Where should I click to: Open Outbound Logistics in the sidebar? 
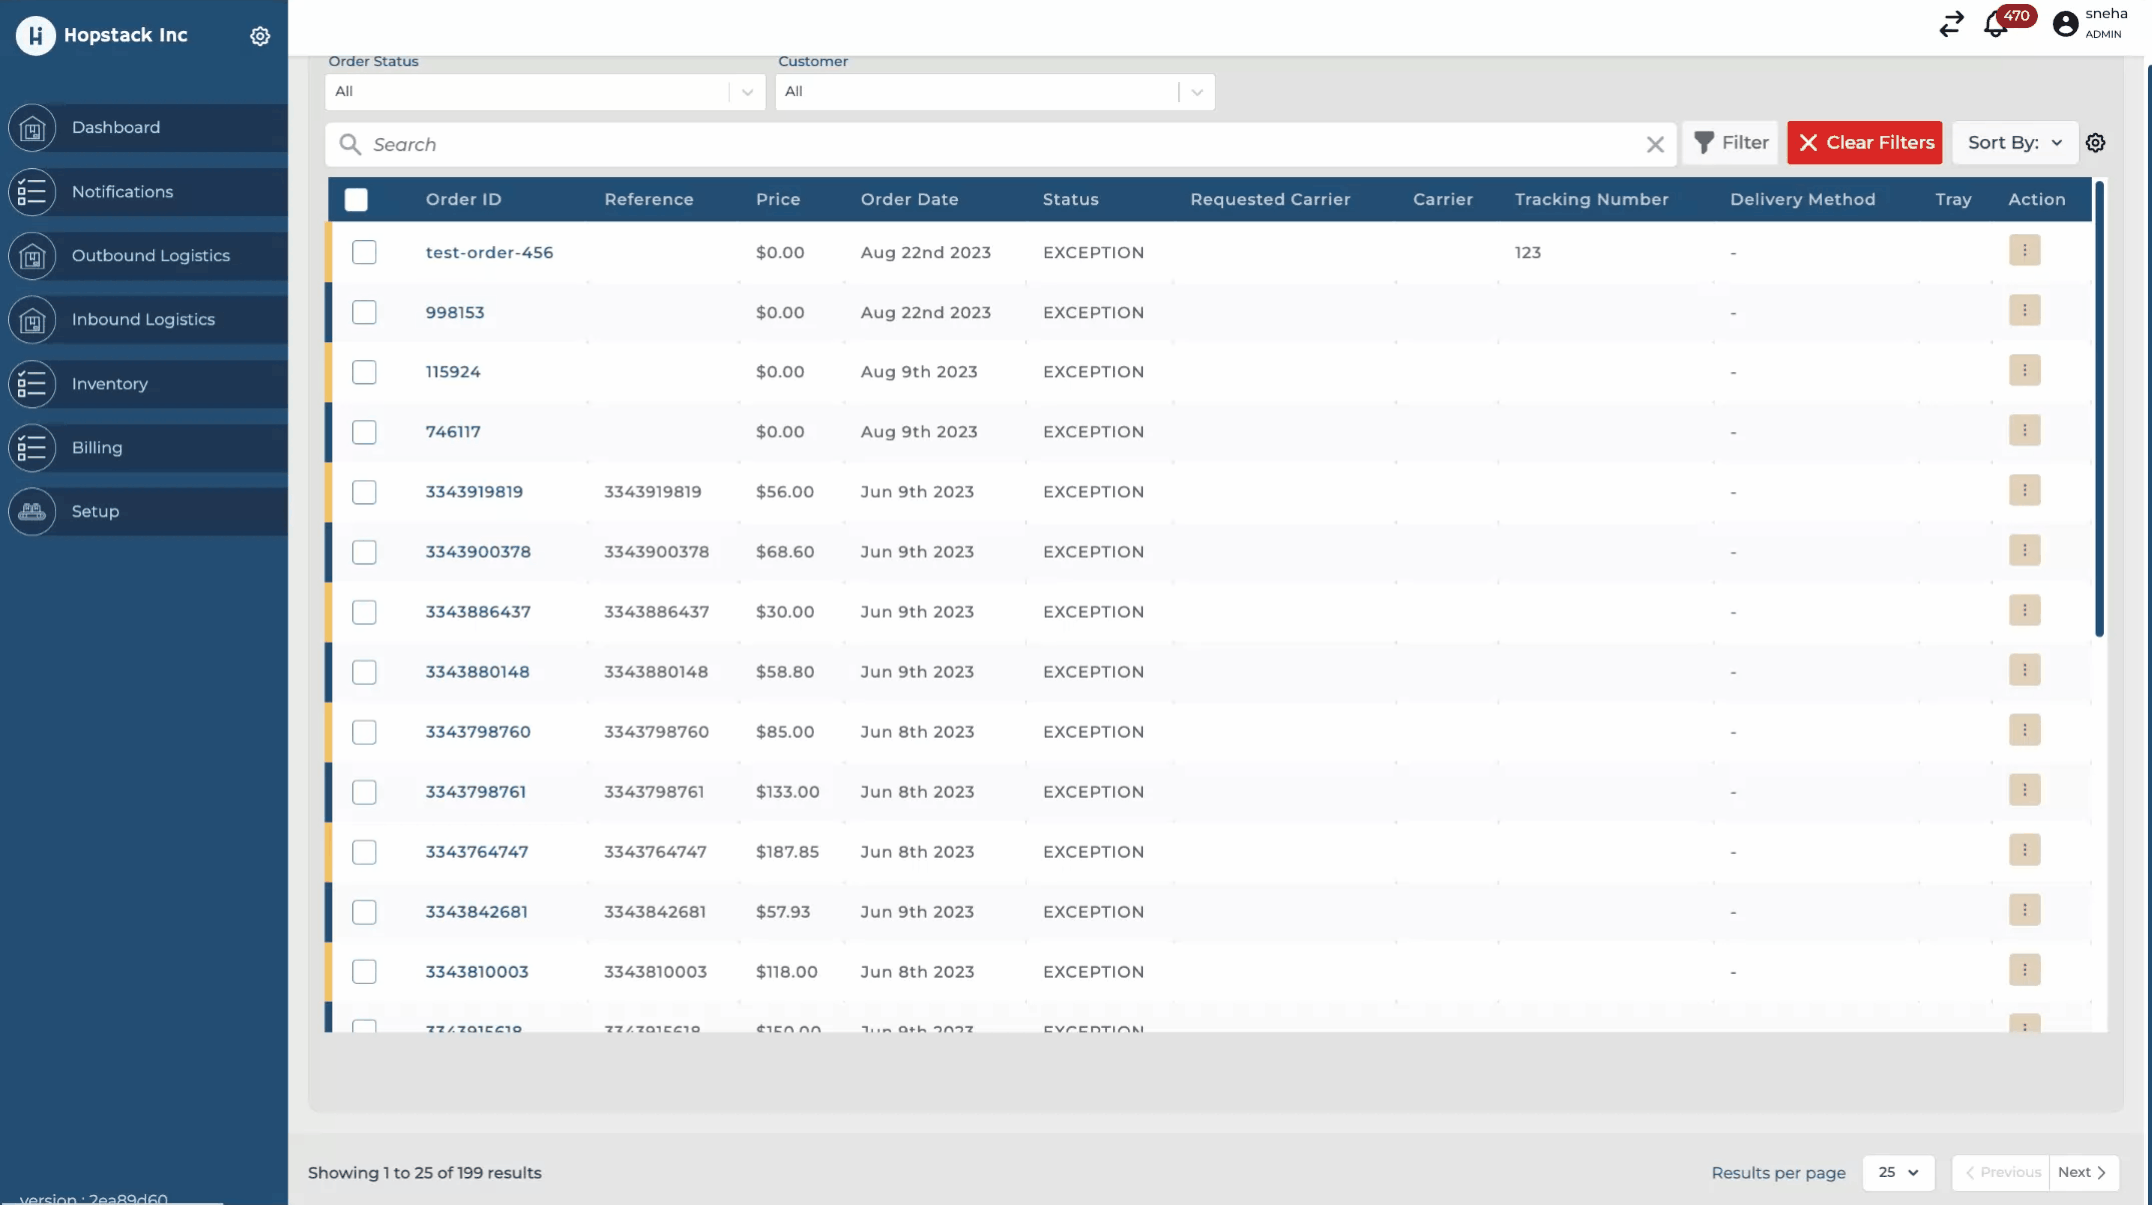[150, 256]
